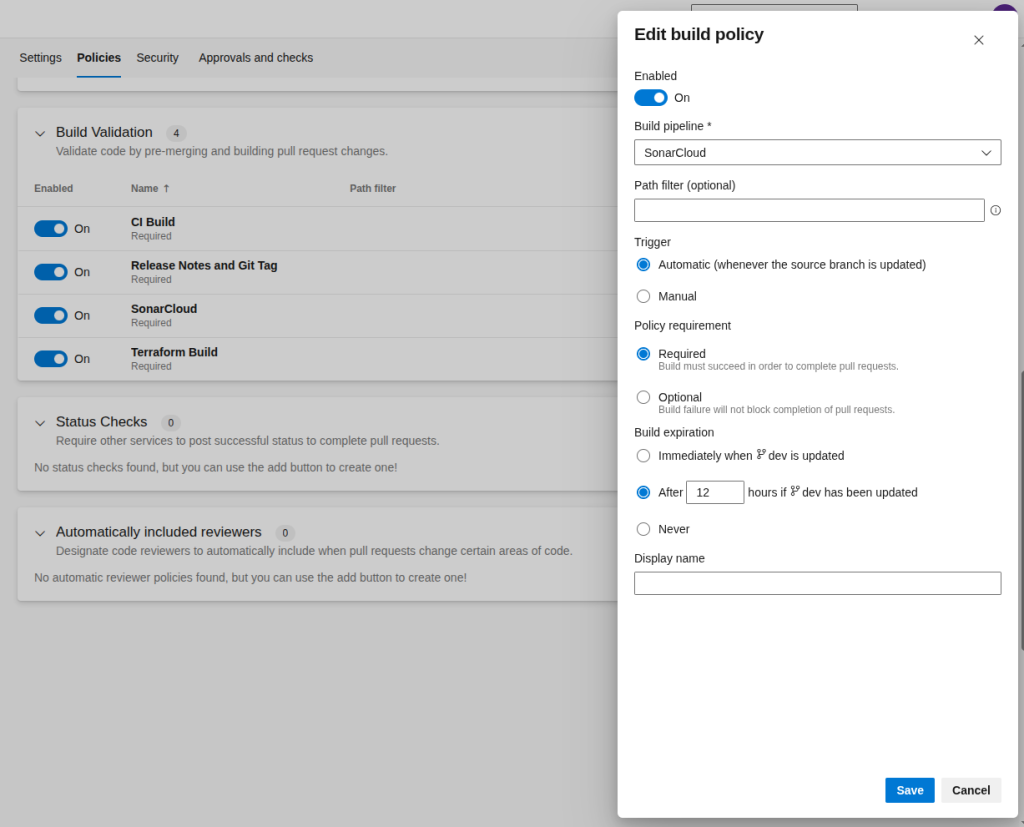Pick Immediately when dev is updated
1024x827 pixels.
(643, 456)
